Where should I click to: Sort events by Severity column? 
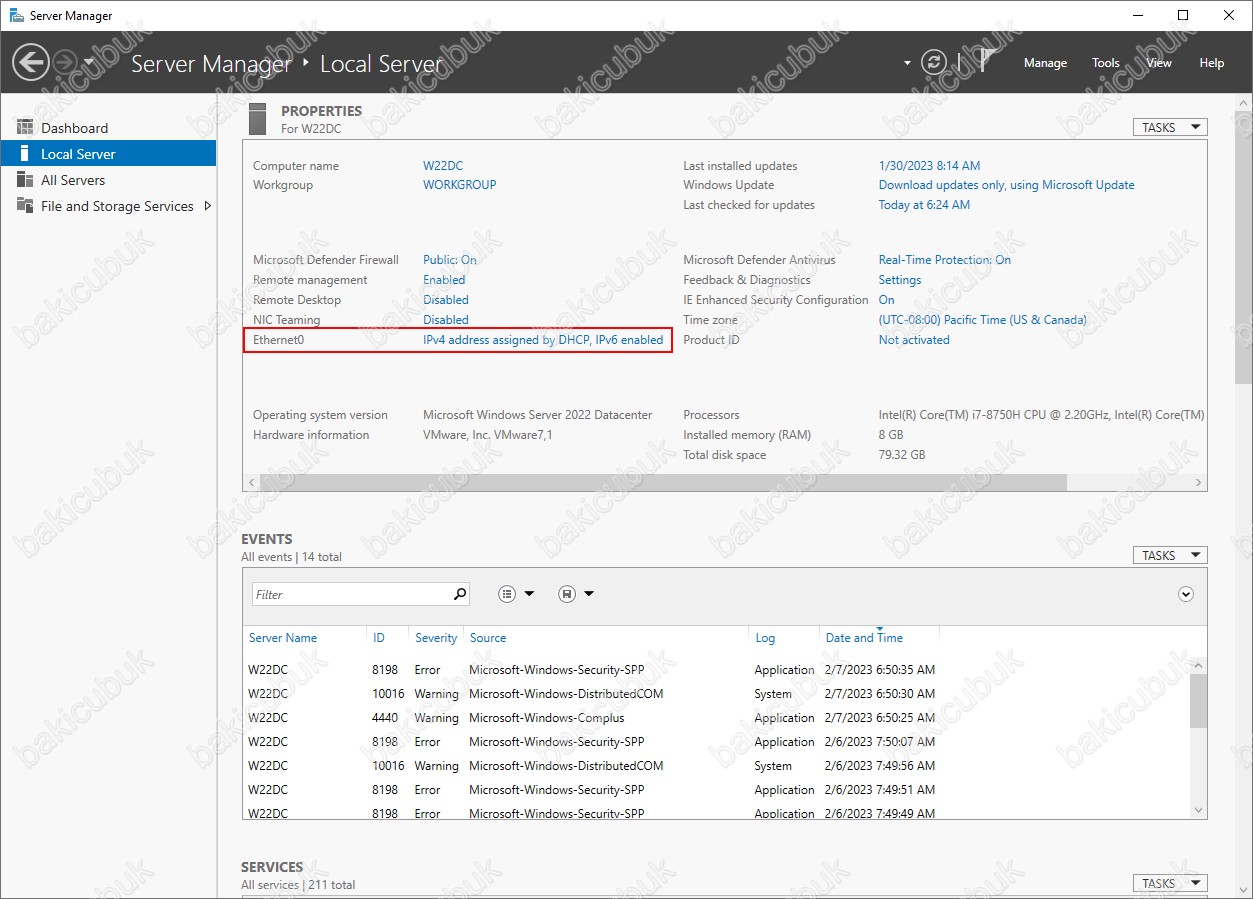click(x=436, y=638)
